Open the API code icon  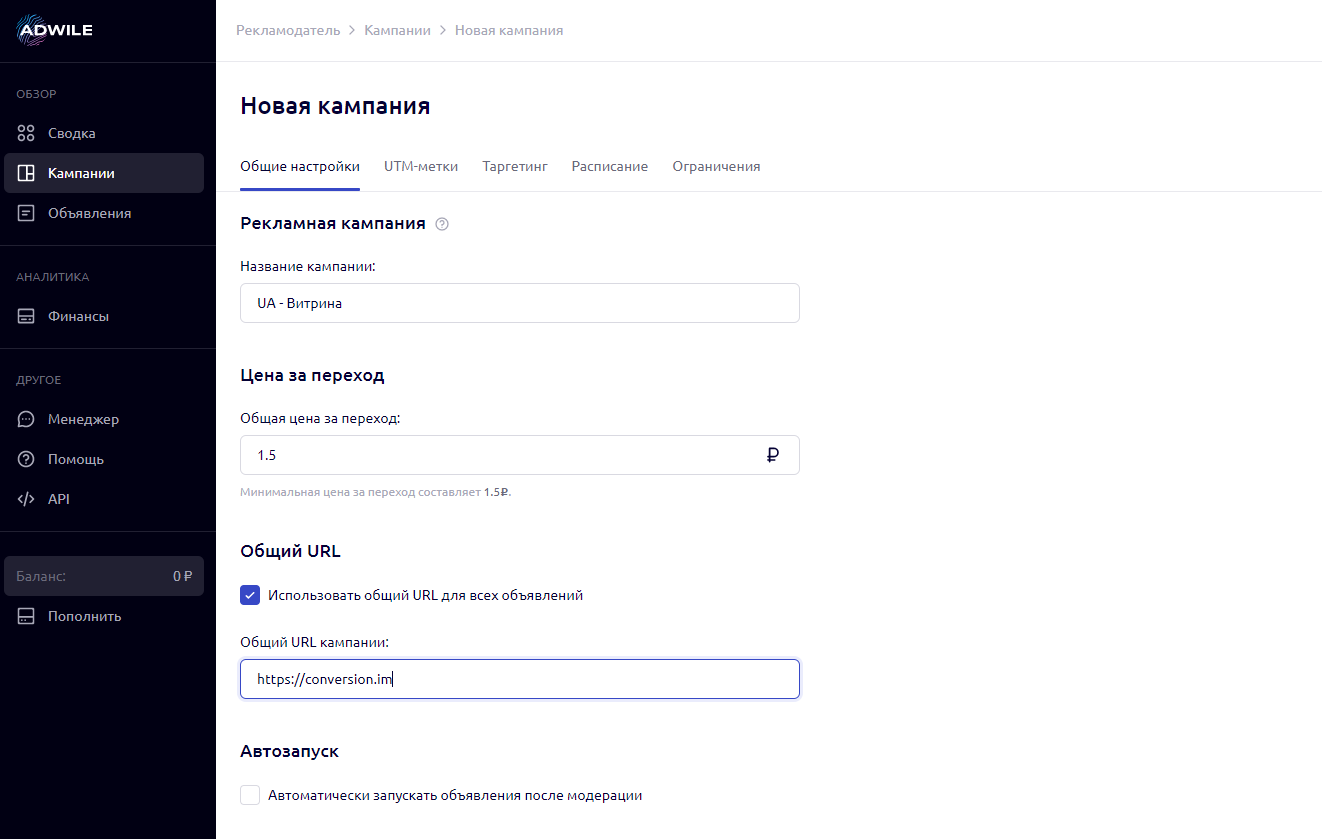point(26,499)
